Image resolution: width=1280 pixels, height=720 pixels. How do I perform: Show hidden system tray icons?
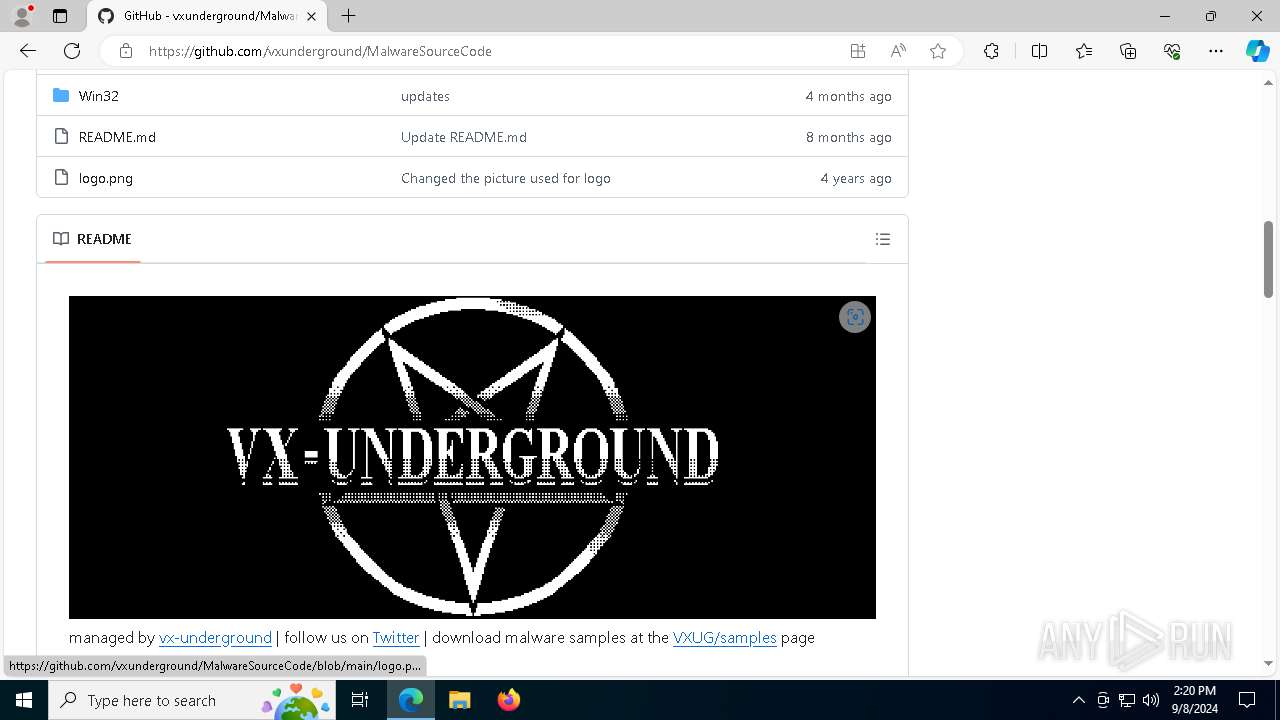(1078, 700)
